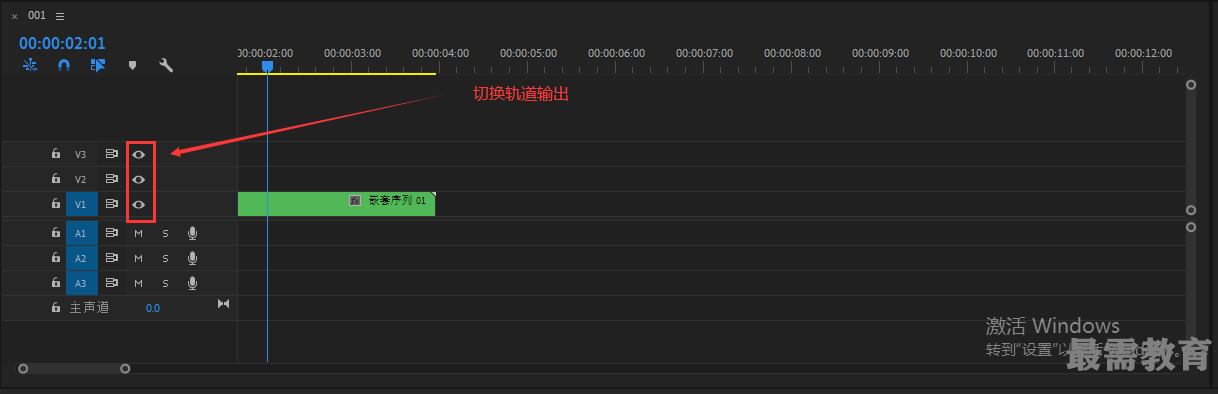Toggle A2 track targeting
The image size is (1218, 394).
(x=82, y=258)
